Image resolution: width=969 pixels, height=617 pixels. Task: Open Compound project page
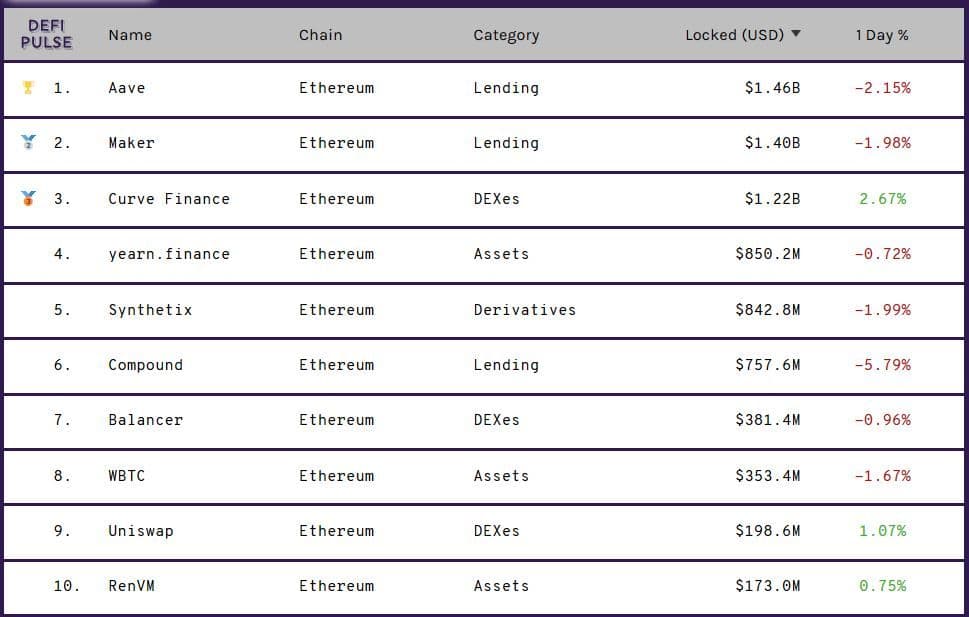coord(145,365)
